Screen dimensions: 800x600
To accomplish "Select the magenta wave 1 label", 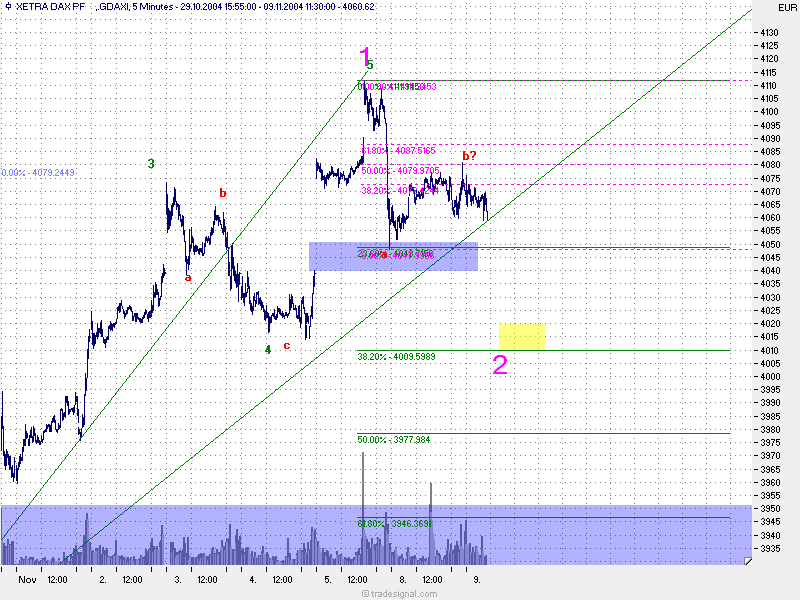I will (365, 57).
